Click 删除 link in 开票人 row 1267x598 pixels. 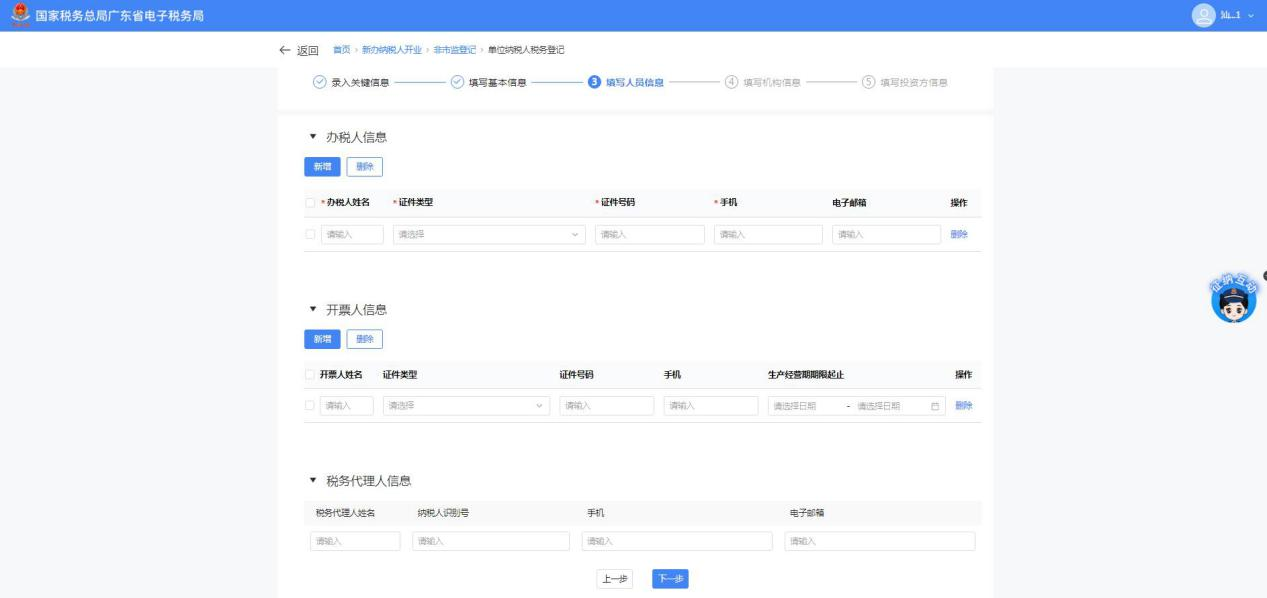(x=963, y=406)
